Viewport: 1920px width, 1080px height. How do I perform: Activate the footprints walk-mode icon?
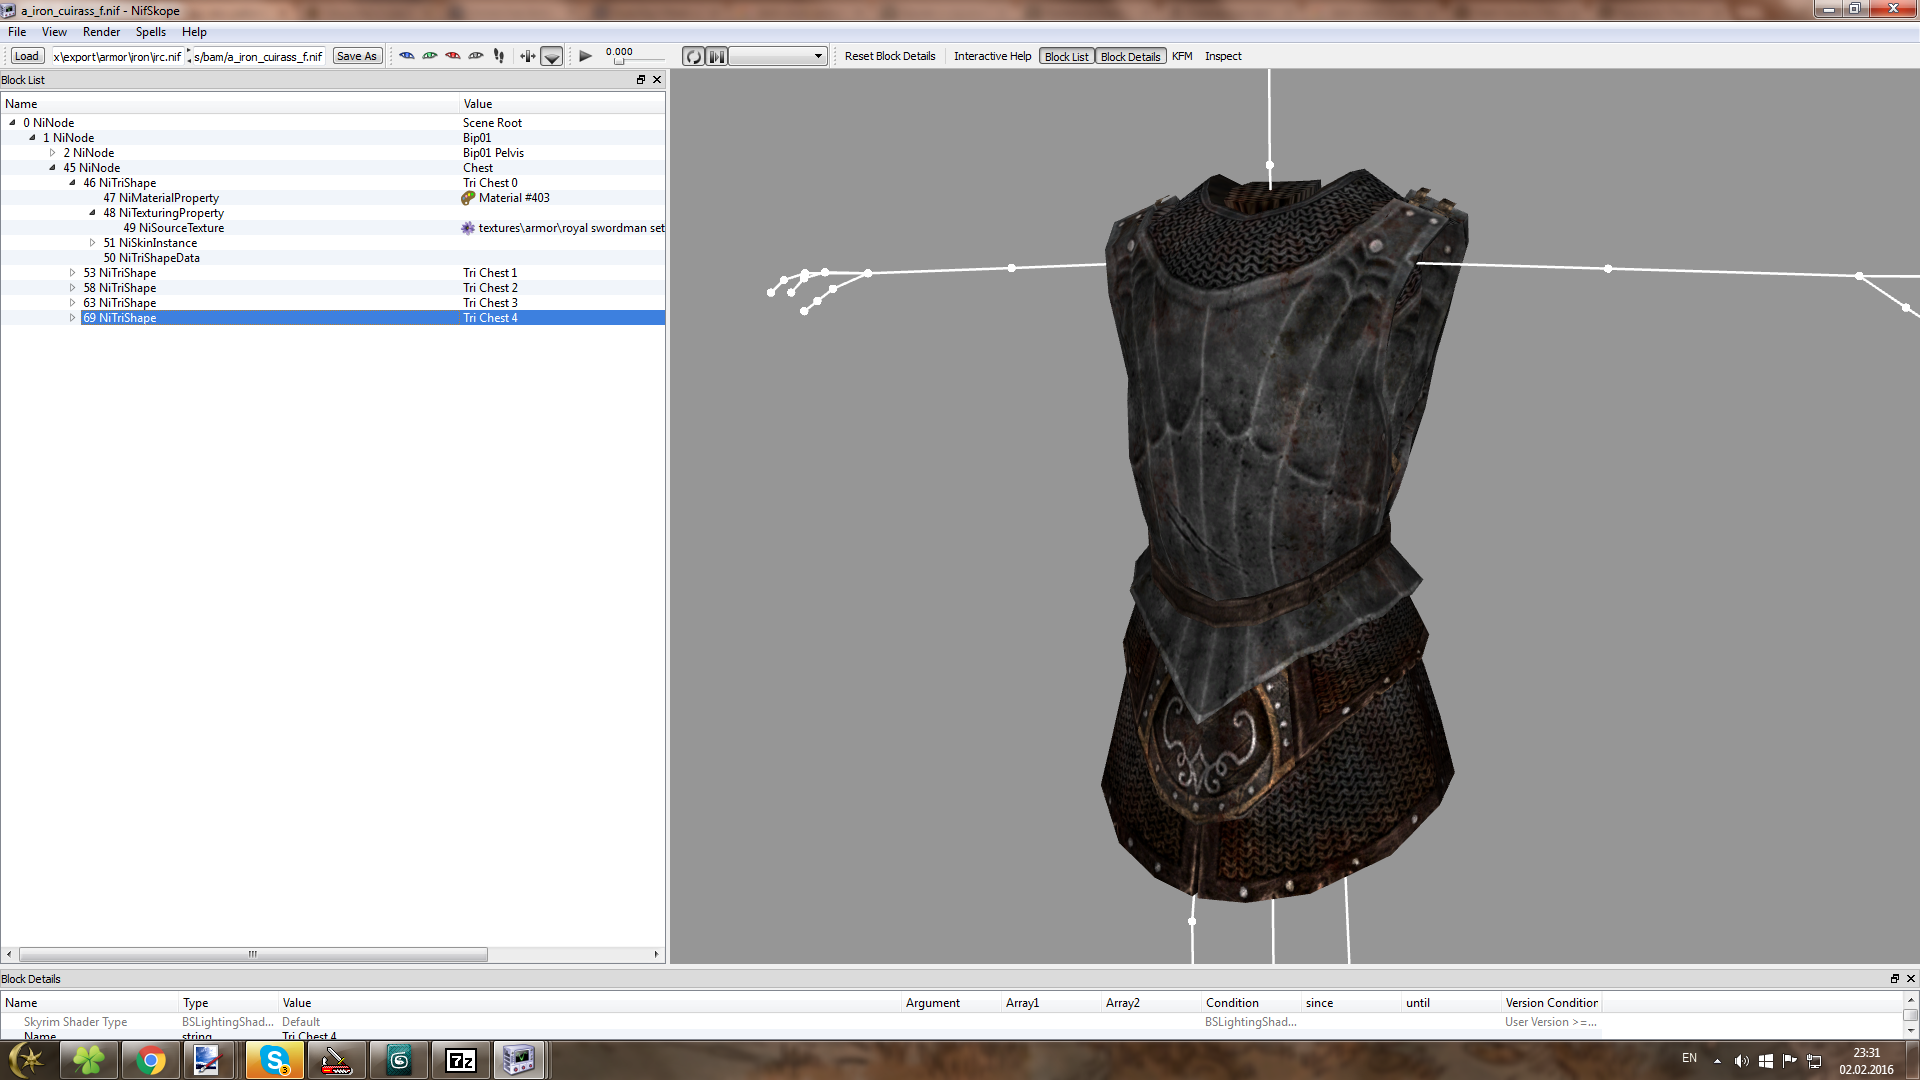click(499, 56)
